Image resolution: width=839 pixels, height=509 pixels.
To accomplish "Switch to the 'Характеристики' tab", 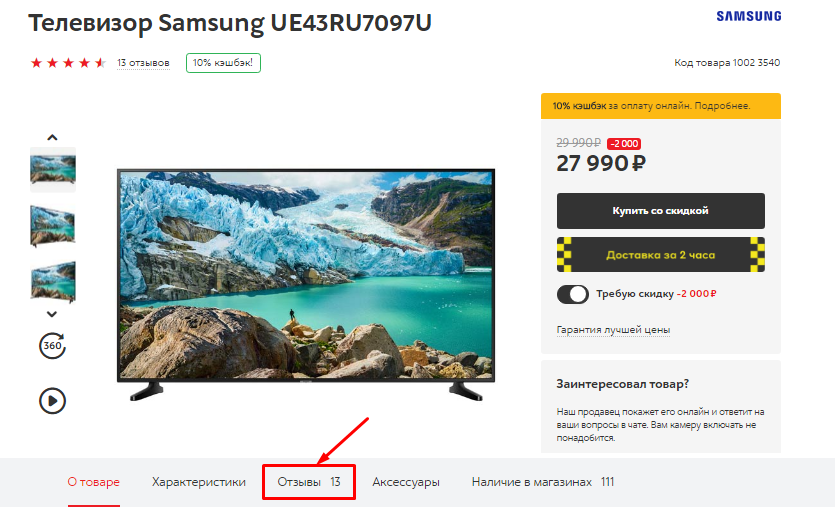I will (199, 482).
